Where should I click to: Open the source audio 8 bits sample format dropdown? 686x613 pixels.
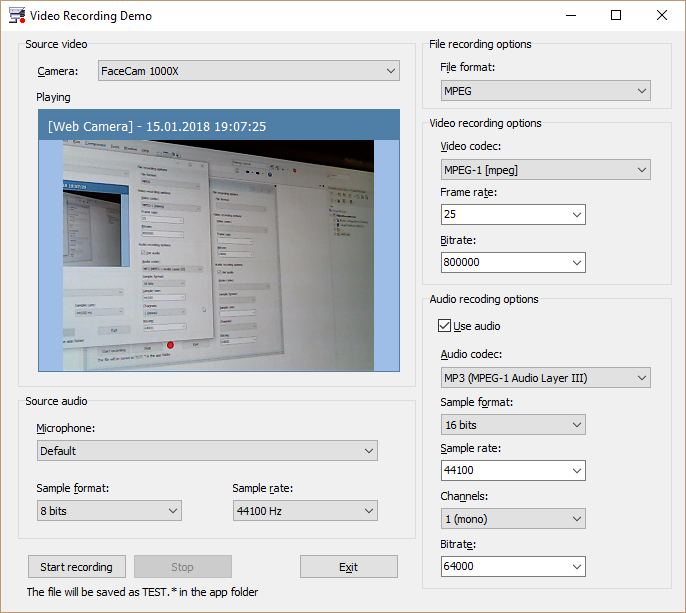pyautogui.click(x=108, y=511)
